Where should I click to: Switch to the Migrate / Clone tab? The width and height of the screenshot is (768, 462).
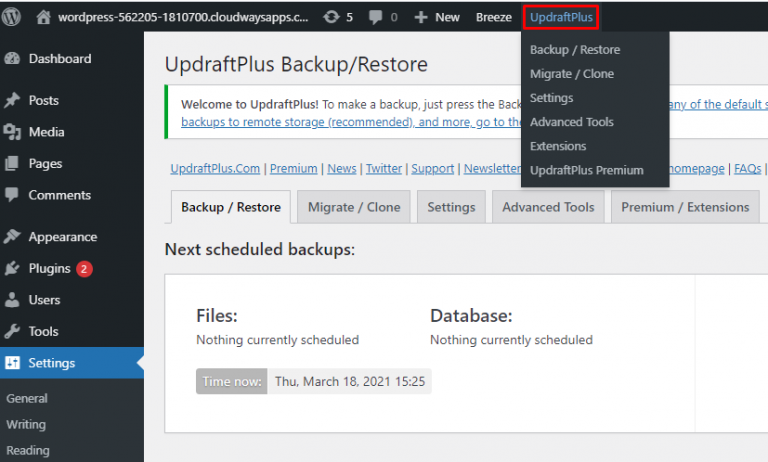[354, 207]
